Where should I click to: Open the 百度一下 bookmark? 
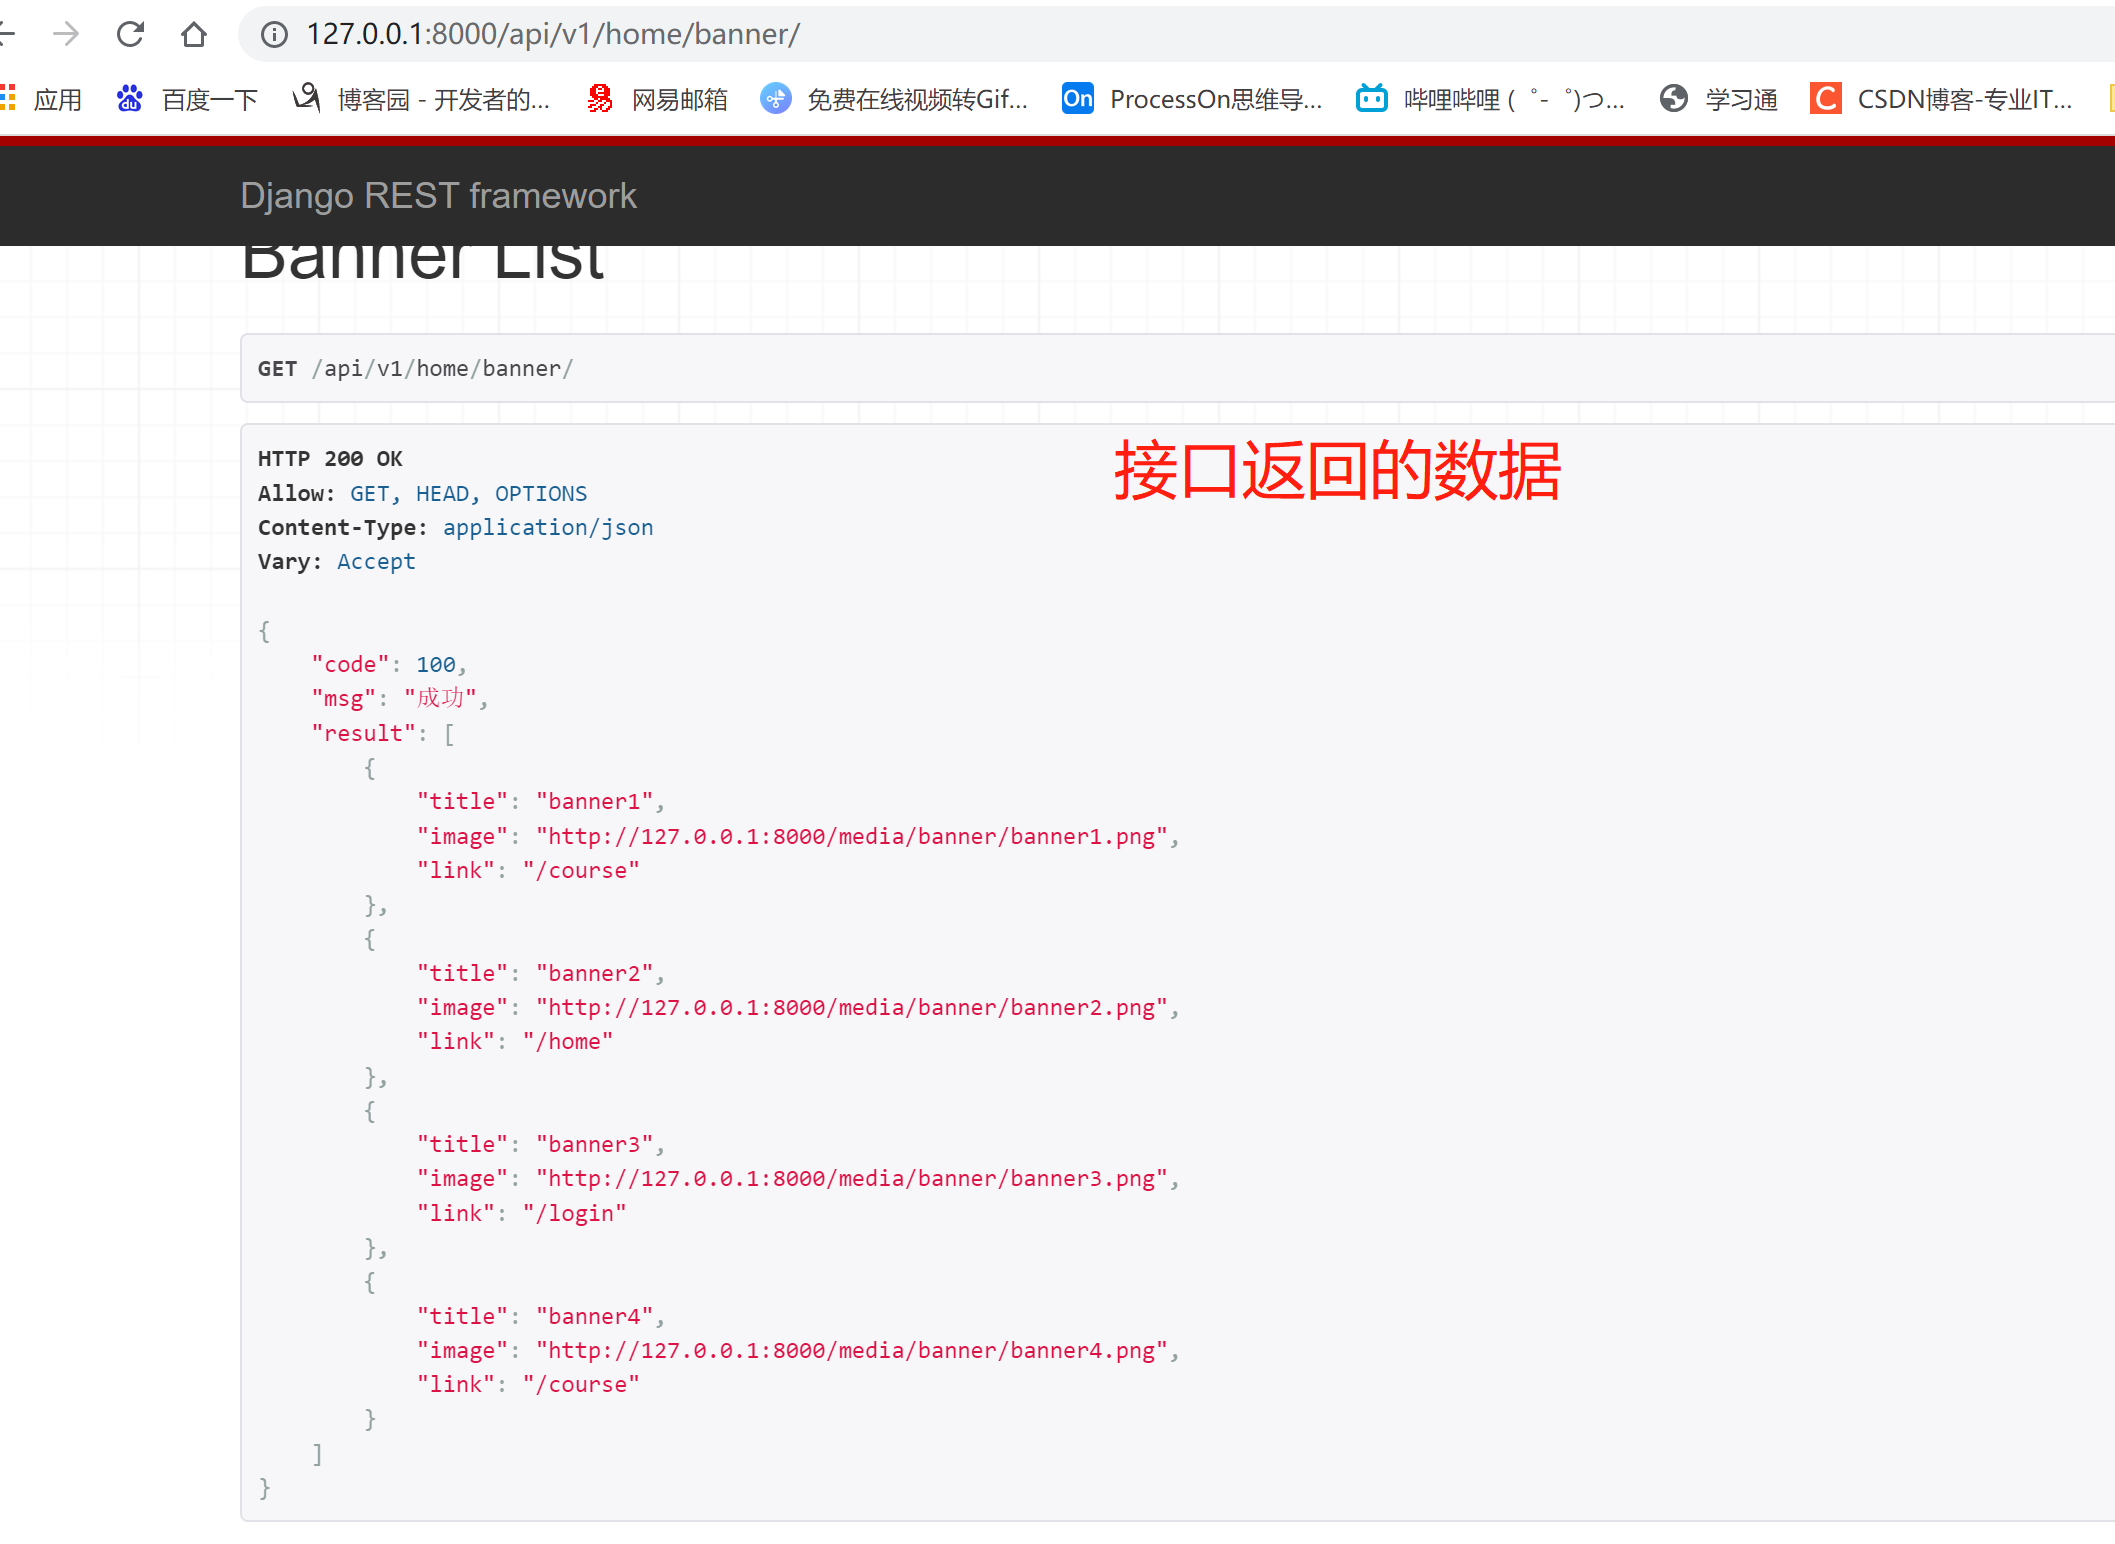pyautogui.click(x=188, y=99)
